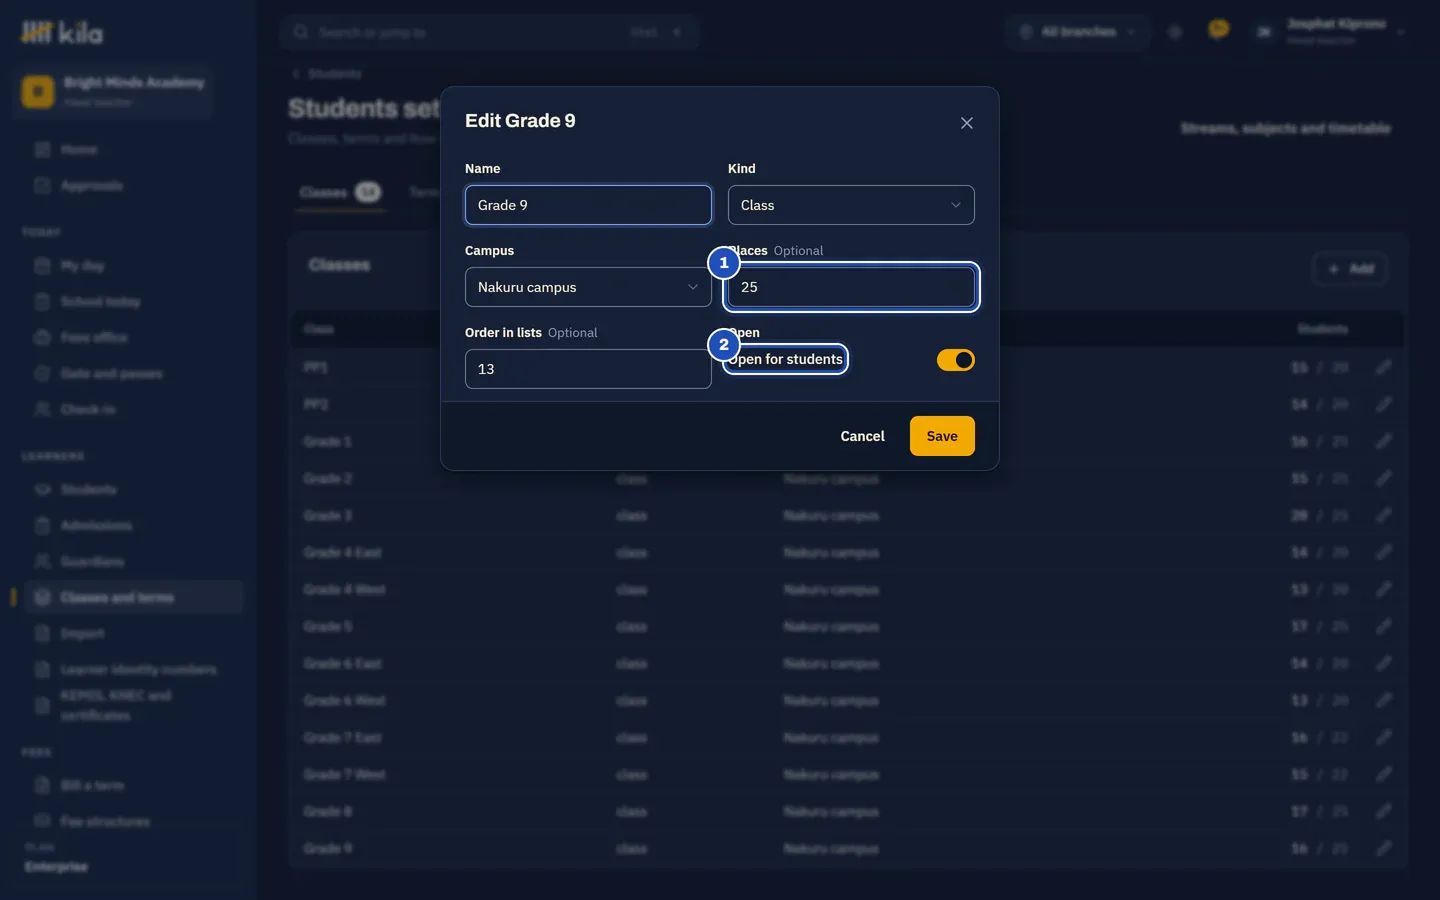Click the Fees office sidebar icon

[x=42, y=338]
